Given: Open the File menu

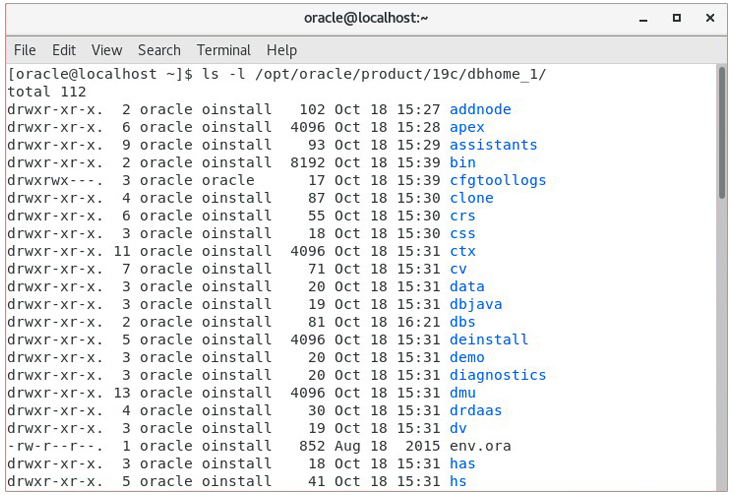Looking at the screenshot, I should point(25,50).
